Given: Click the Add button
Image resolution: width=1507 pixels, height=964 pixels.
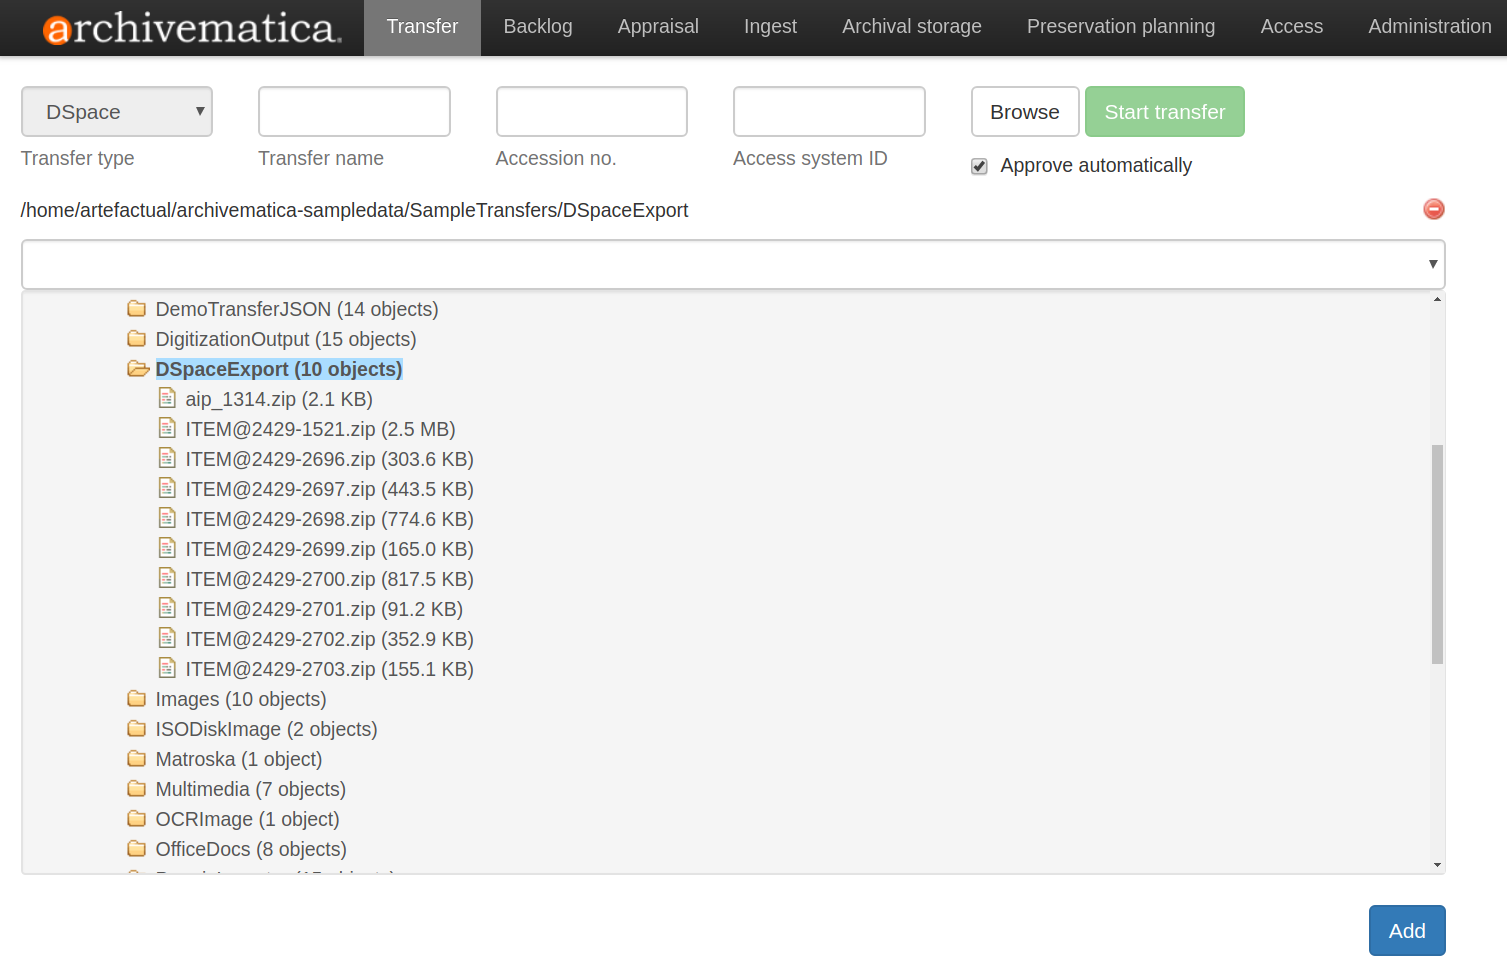Looking at the screenshot, I should (1406, 930).
